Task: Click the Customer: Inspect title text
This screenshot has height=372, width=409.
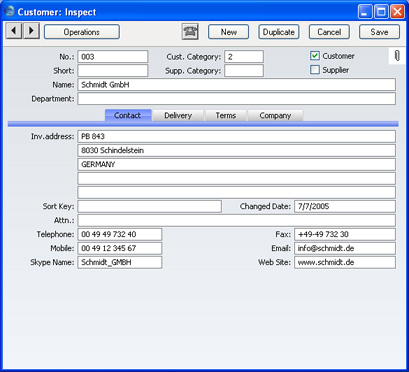Action: tap(57, 12)
